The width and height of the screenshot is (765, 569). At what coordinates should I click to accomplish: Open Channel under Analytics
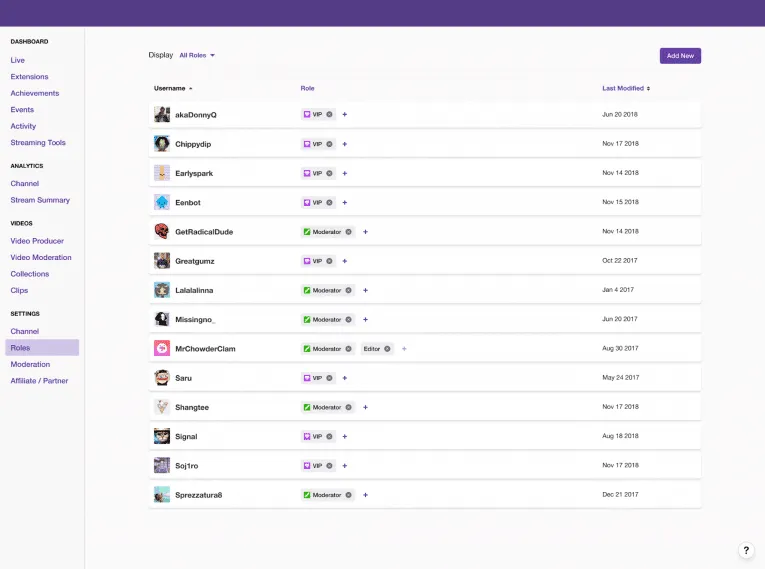(24, 183)
